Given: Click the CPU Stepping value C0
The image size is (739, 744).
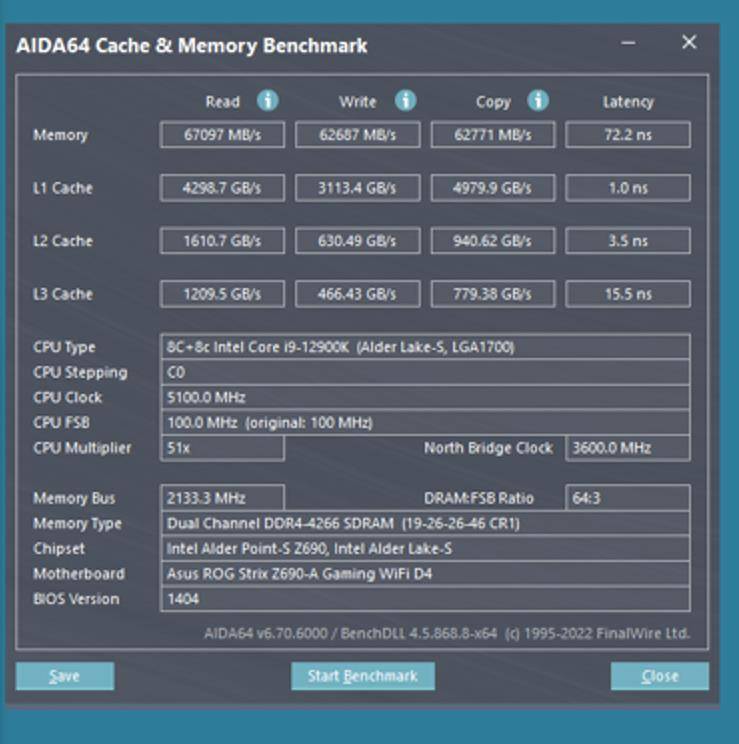Looking at the screenshot, I should pyautogui.click(x=425, y=372).
